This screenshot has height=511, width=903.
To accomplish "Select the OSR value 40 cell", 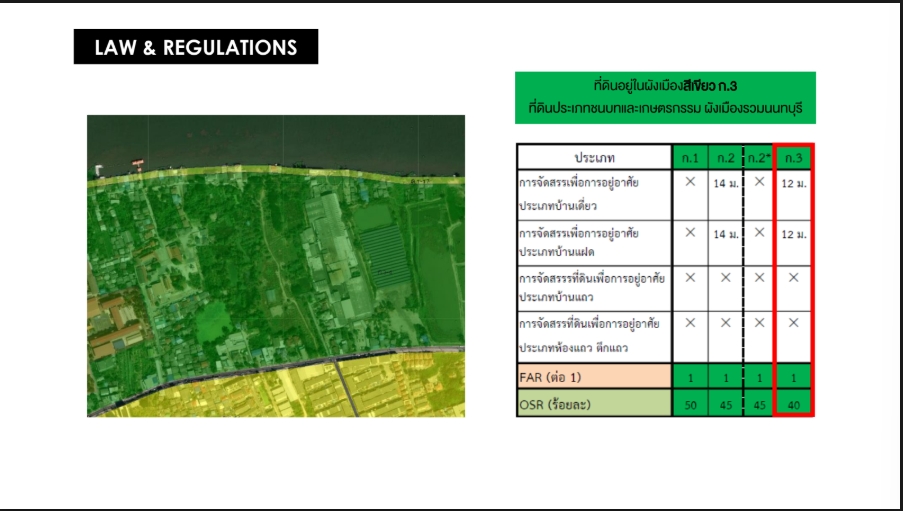I will (794, 405).
